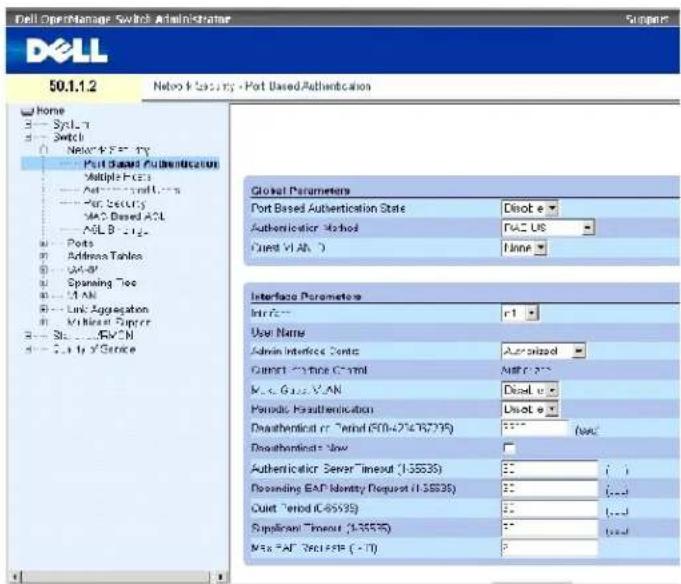Click Authentication Server Timeout field
The image size is (681, 584).
tap(549, 469)
